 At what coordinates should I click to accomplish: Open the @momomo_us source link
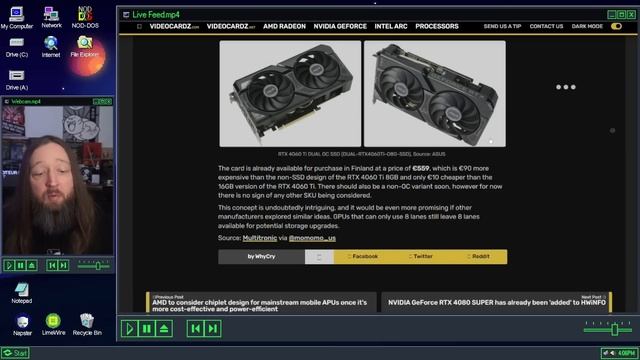coord(312,238)
